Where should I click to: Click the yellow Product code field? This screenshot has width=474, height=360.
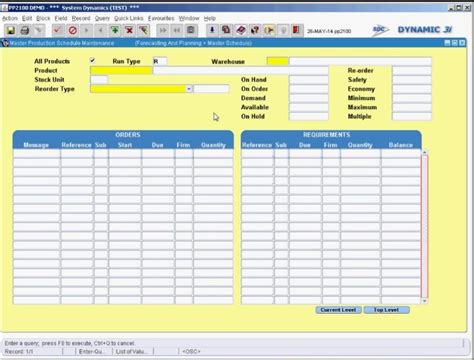pos(121,70)
